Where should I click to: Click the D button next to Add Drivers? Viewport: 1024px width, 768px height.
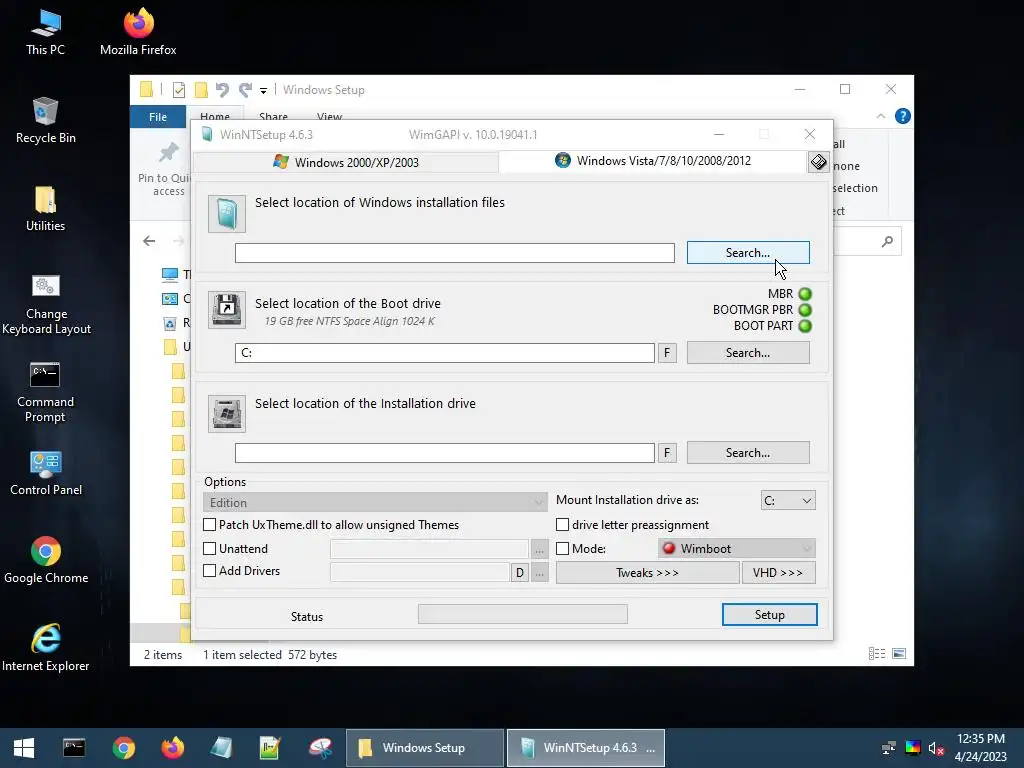(x=520, y=573)
